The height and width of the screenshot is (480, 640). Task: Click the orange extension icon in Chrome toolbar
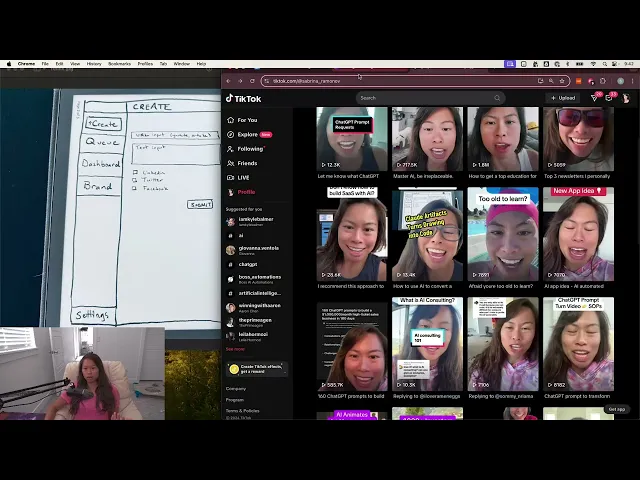click(x=578, y=81)
